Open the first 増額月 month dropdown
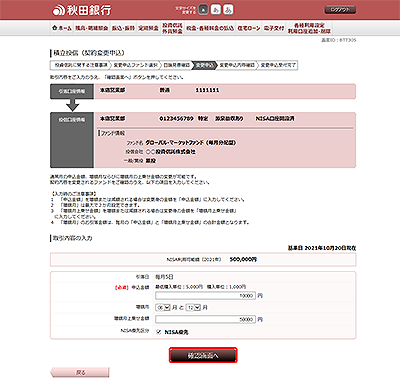 click(163, 307)
